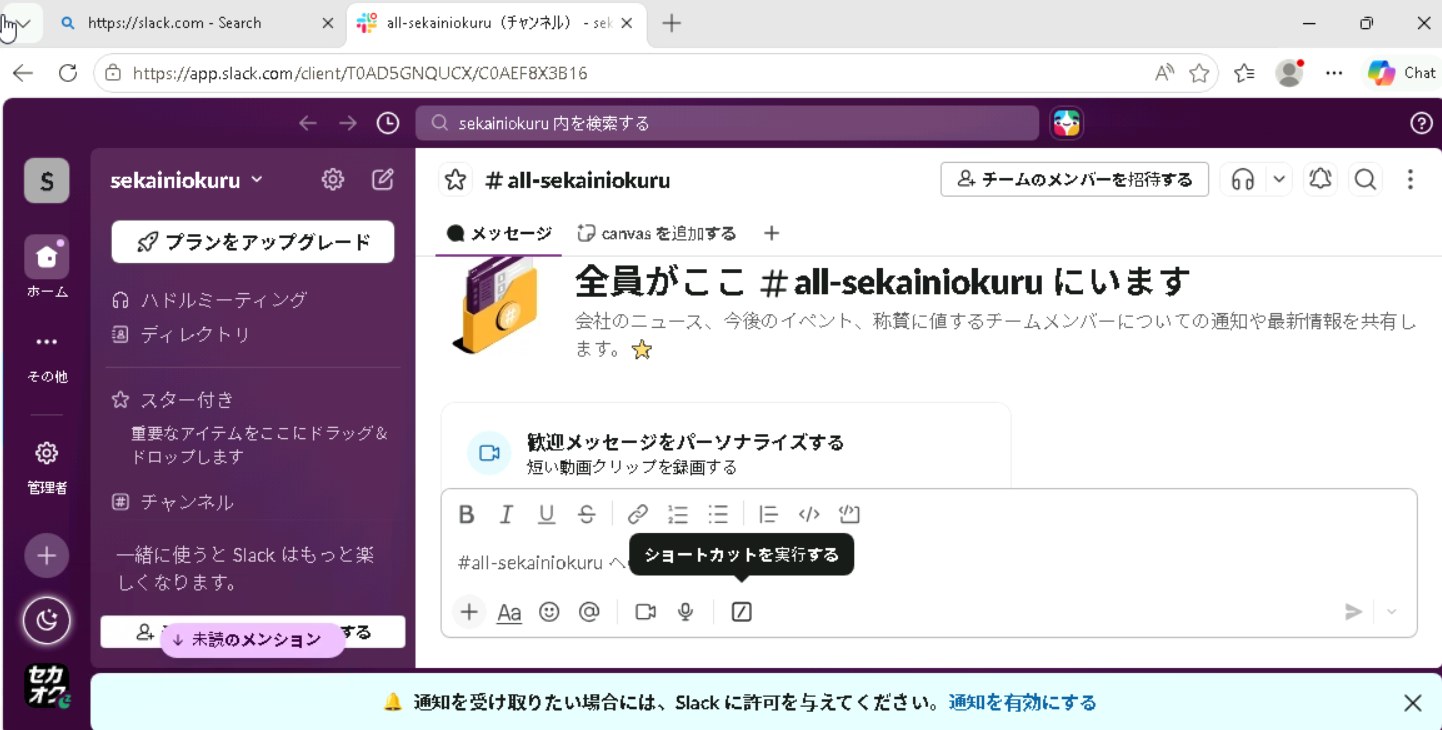This screenshot has height=730, width=1442.
Task: Start a numbered list in composer
Action: (678, 514)
